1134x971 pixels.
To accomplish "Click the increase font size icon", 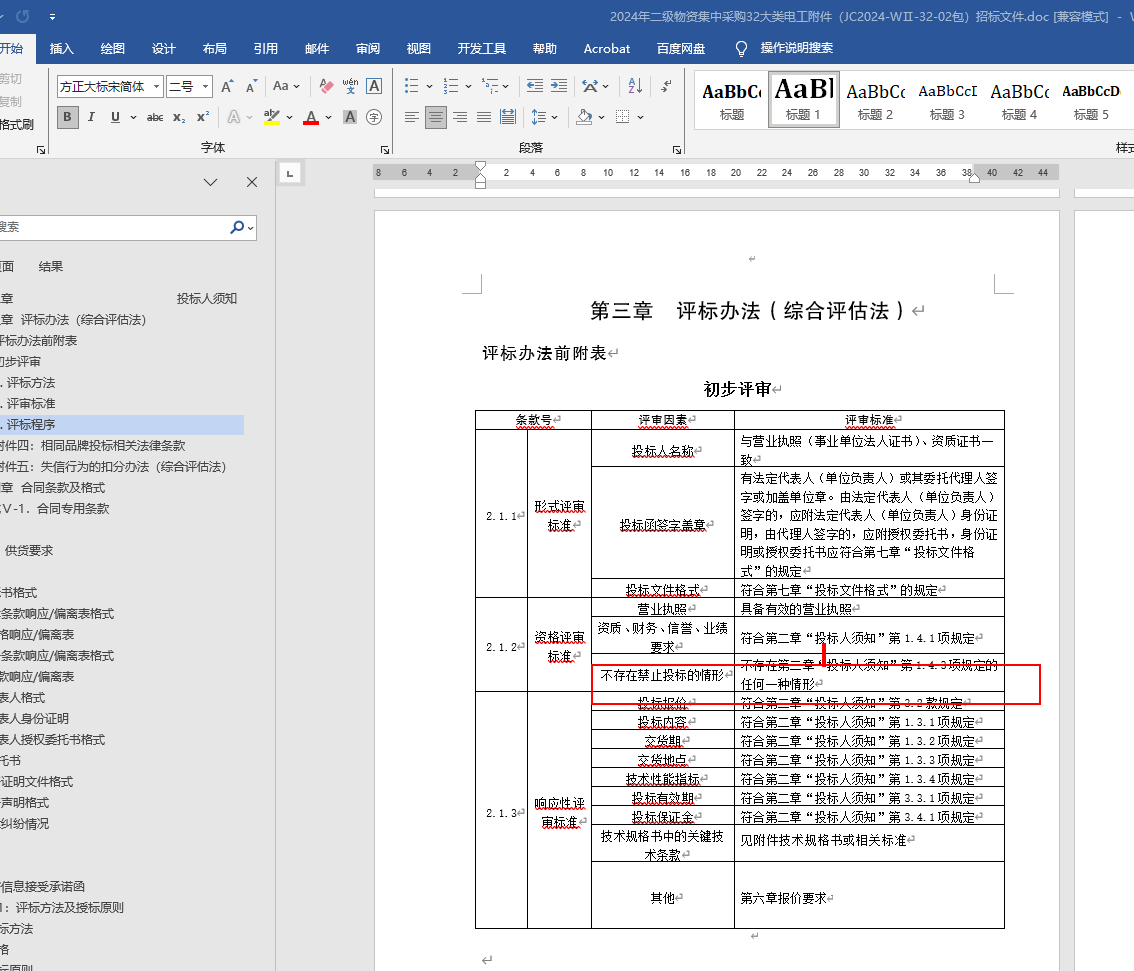I will (x=228, y=87).
